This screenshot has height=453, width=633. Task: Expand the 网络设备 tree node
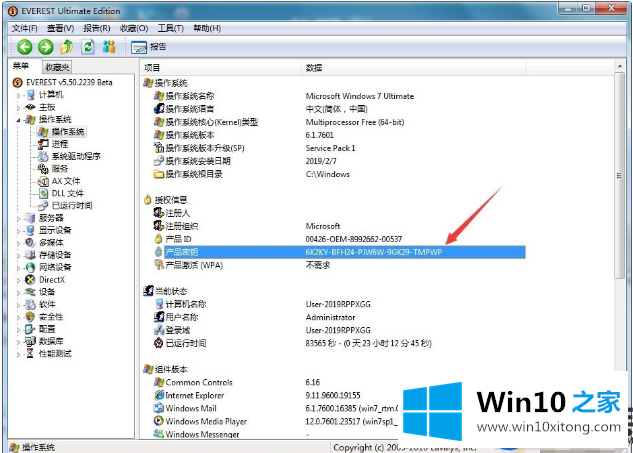coord(18,268)
